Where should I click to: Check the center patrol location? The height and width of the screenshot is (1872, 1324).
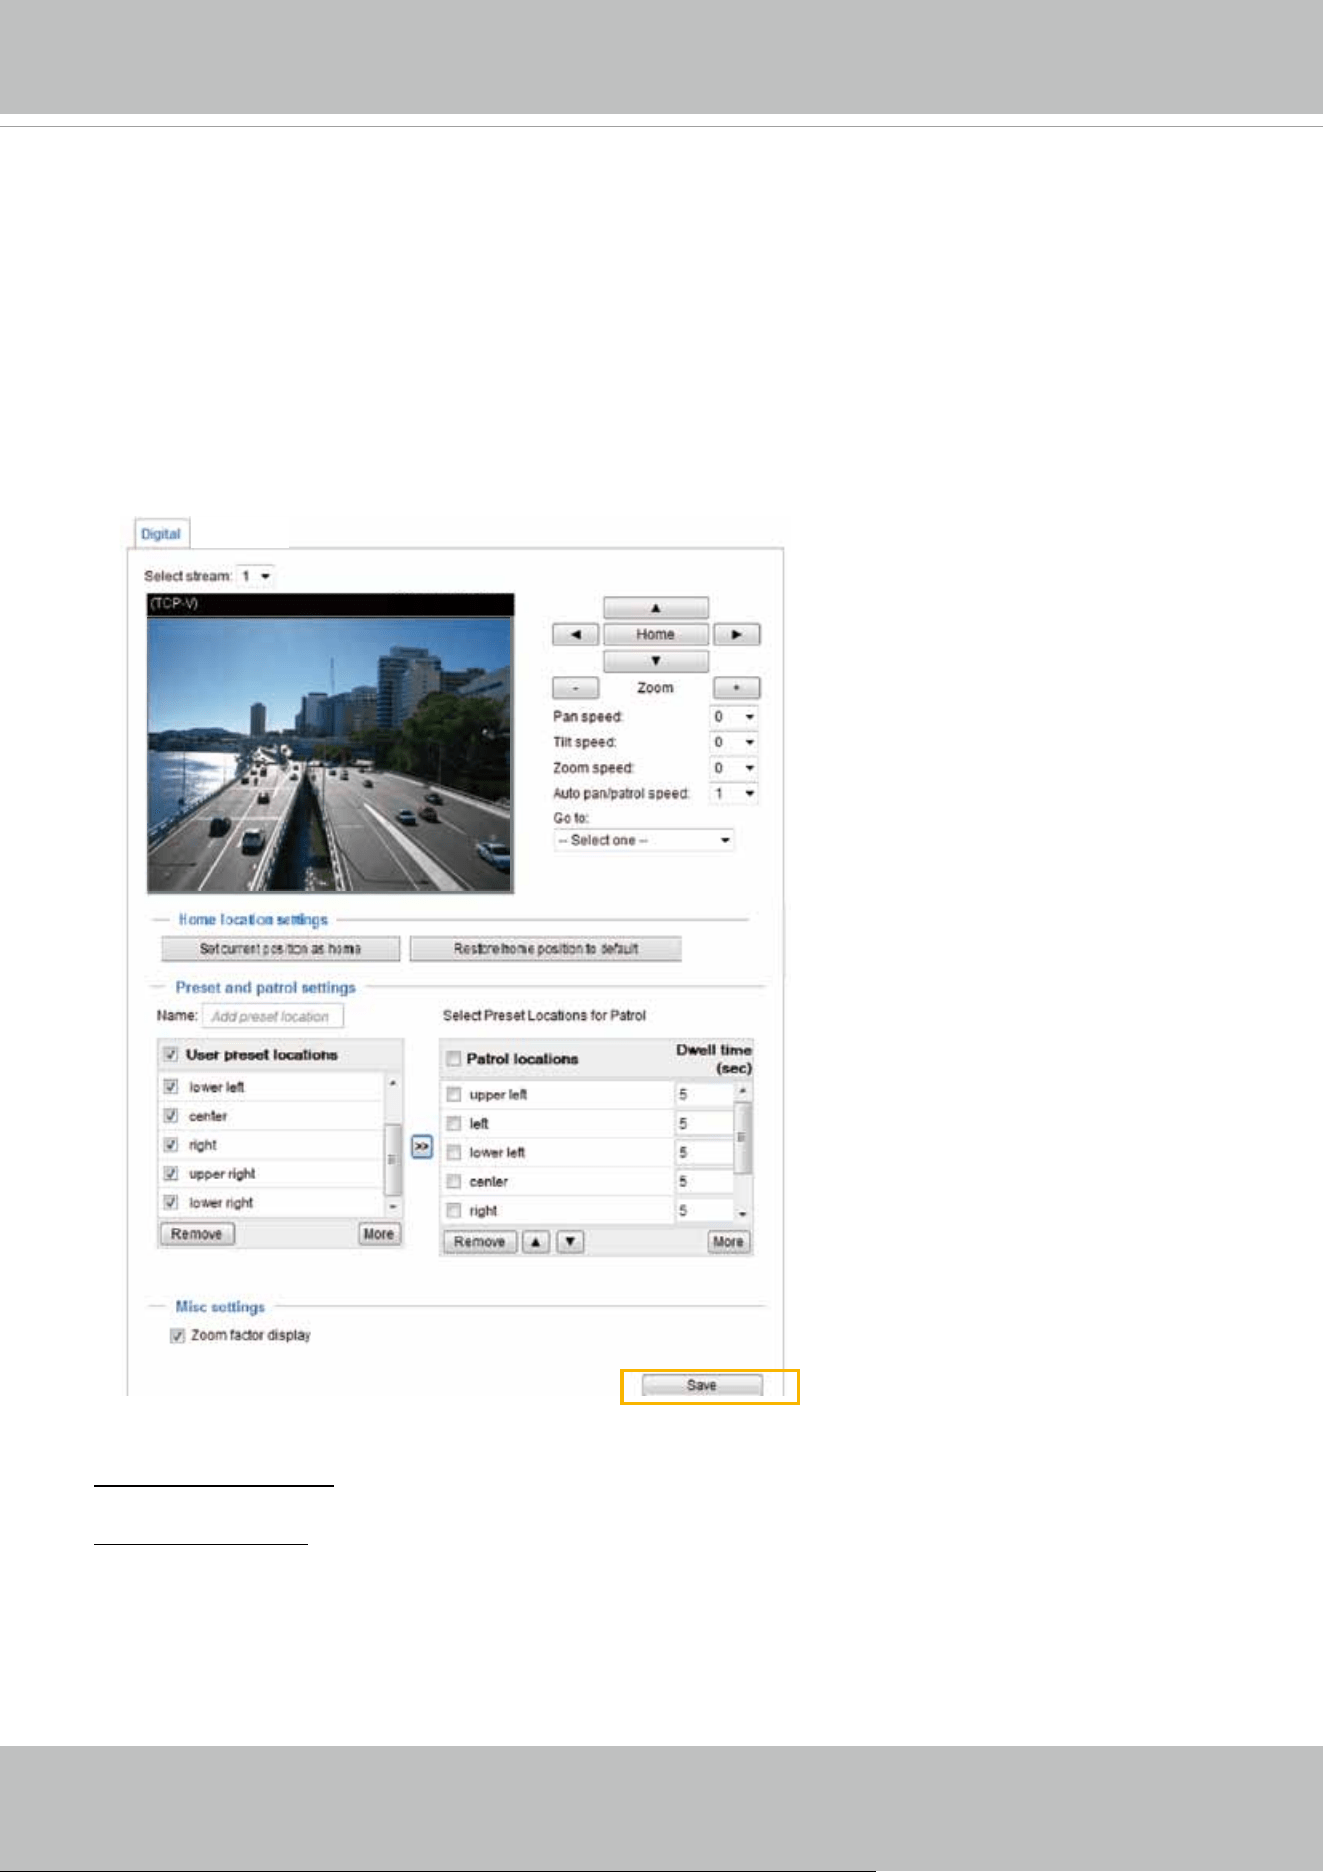[x=454, y=1182]
